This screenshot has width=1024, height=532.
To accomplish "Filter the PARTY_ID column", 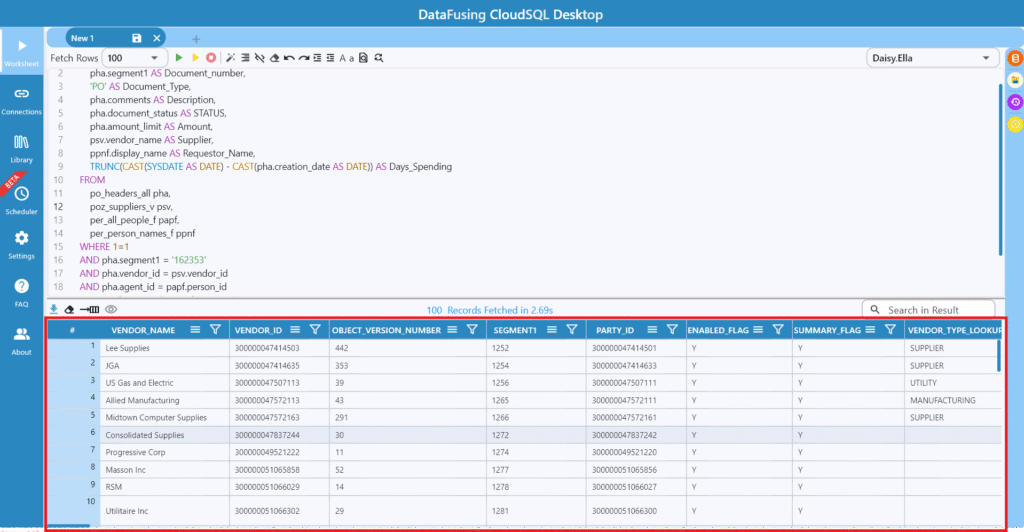I will [672, 330].
